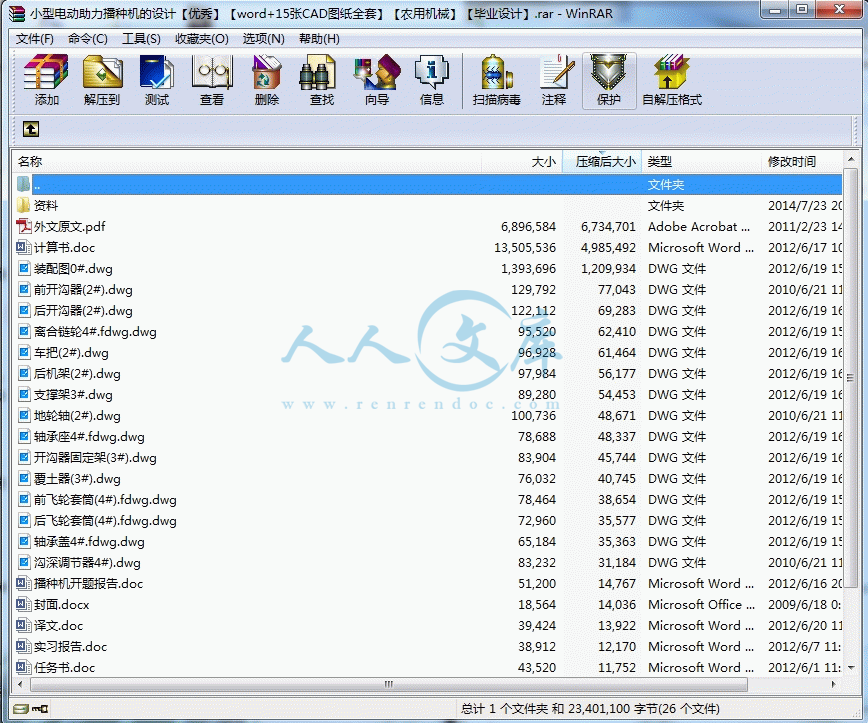868x723 pixels.
Task: Open the 工具(S) menu
Action: [141, 39]
